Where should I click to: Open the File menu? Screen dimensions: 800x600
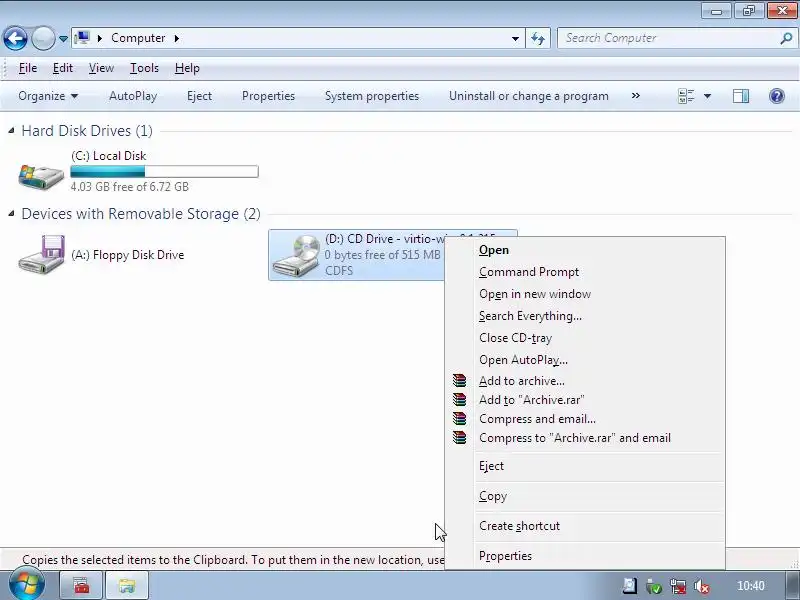(x=28, y=68)
